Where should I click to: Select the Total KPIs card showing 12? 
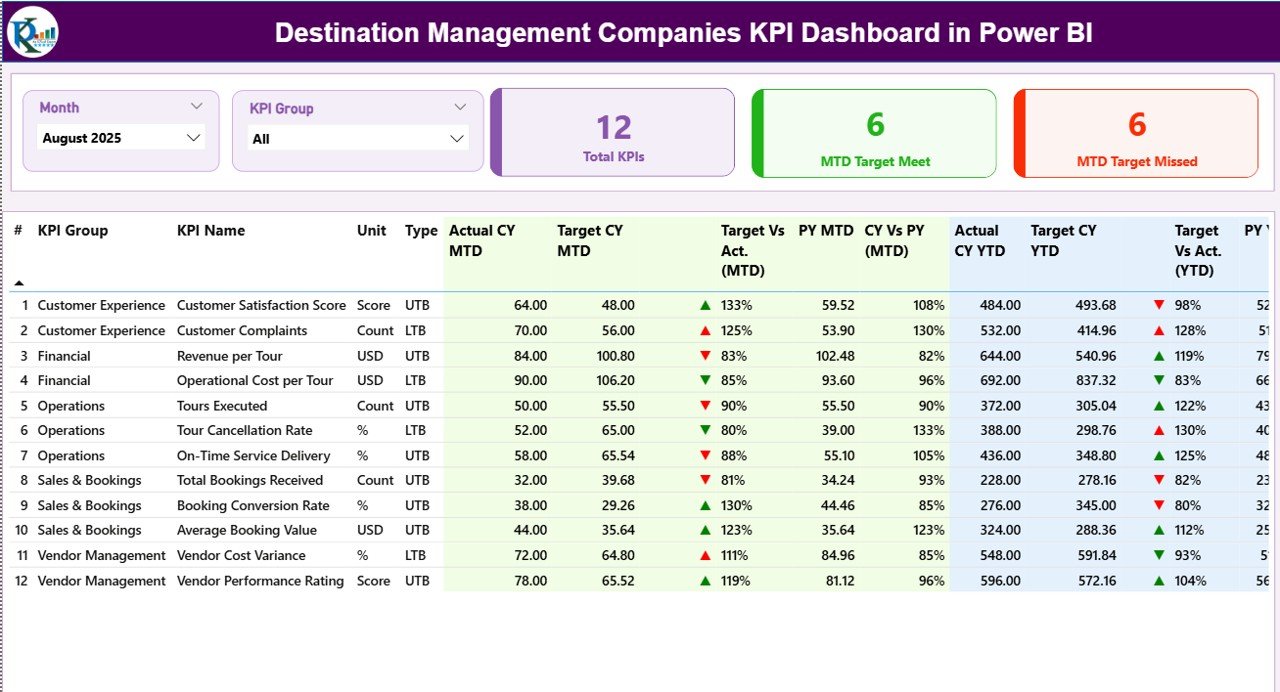[612, 133]
